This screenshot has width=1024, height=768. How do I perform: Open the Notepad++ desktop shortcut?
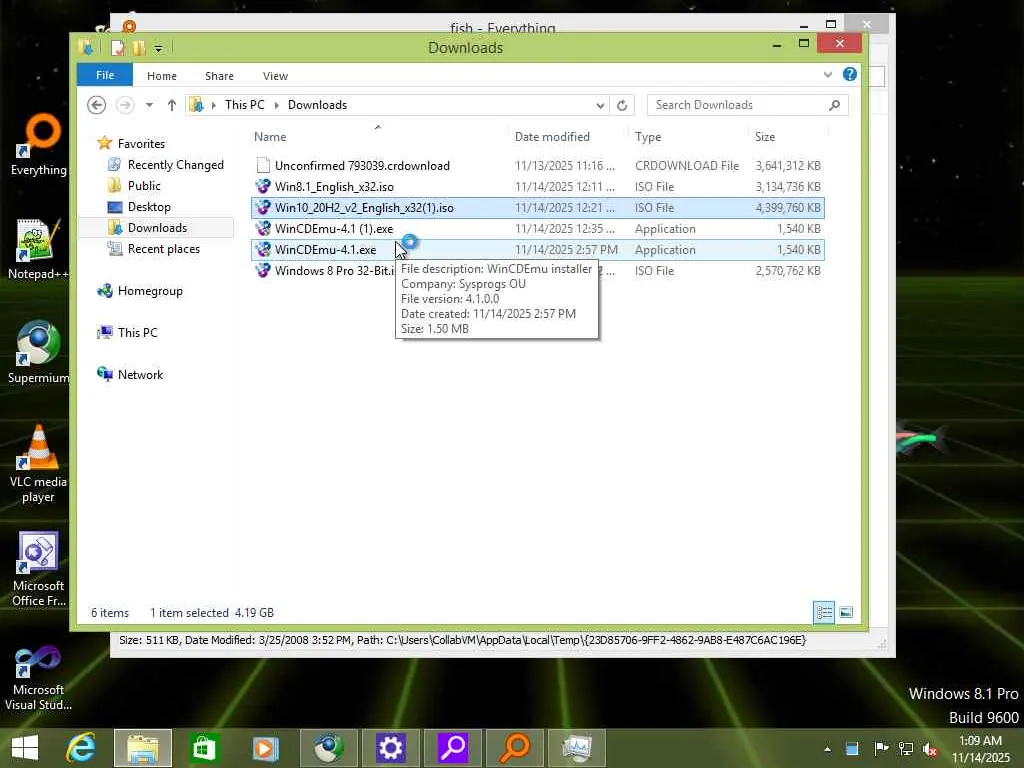[x=38, y=249]
